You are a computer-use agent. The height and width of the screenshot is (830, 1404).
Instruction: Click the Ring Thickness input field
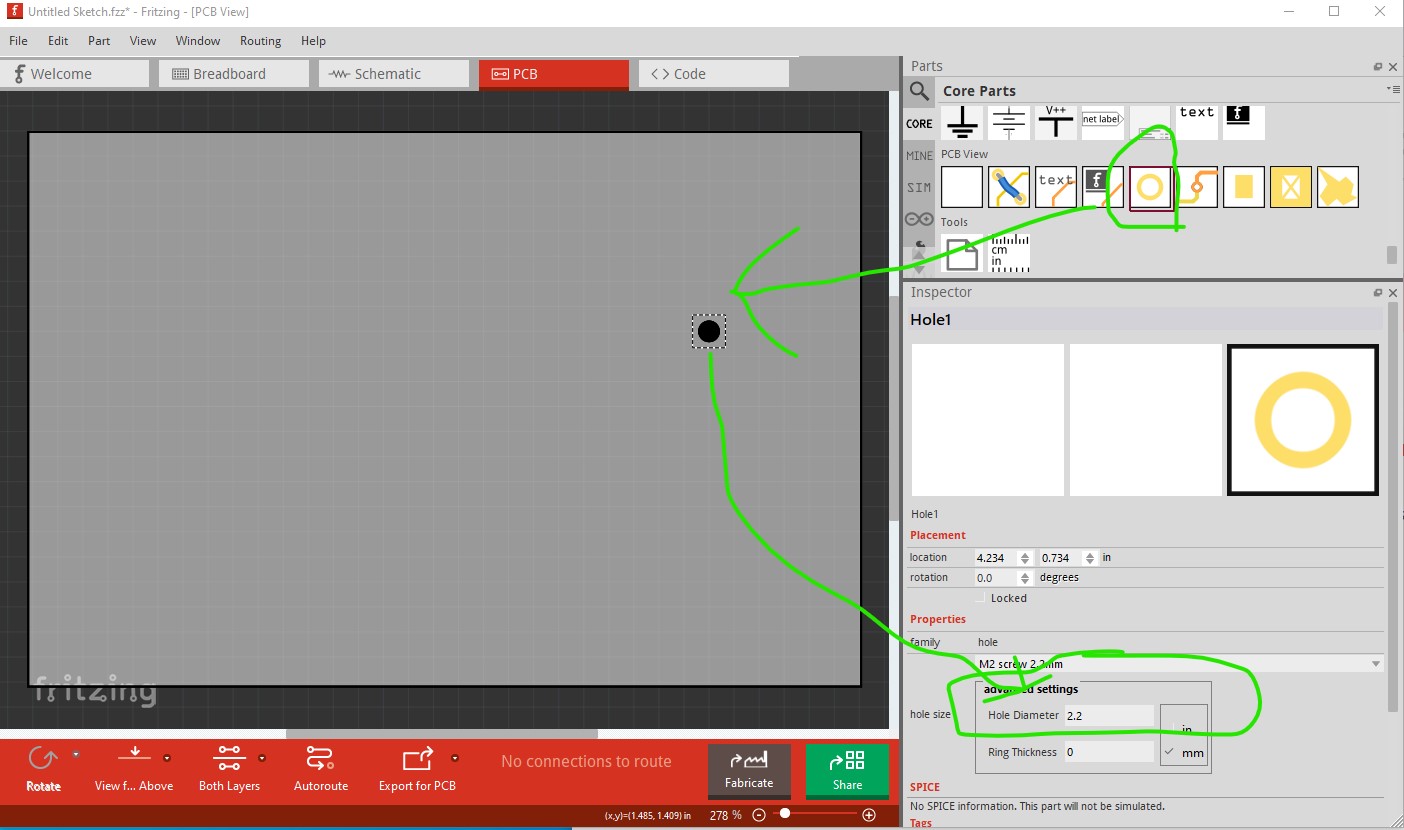[1109, 752]
